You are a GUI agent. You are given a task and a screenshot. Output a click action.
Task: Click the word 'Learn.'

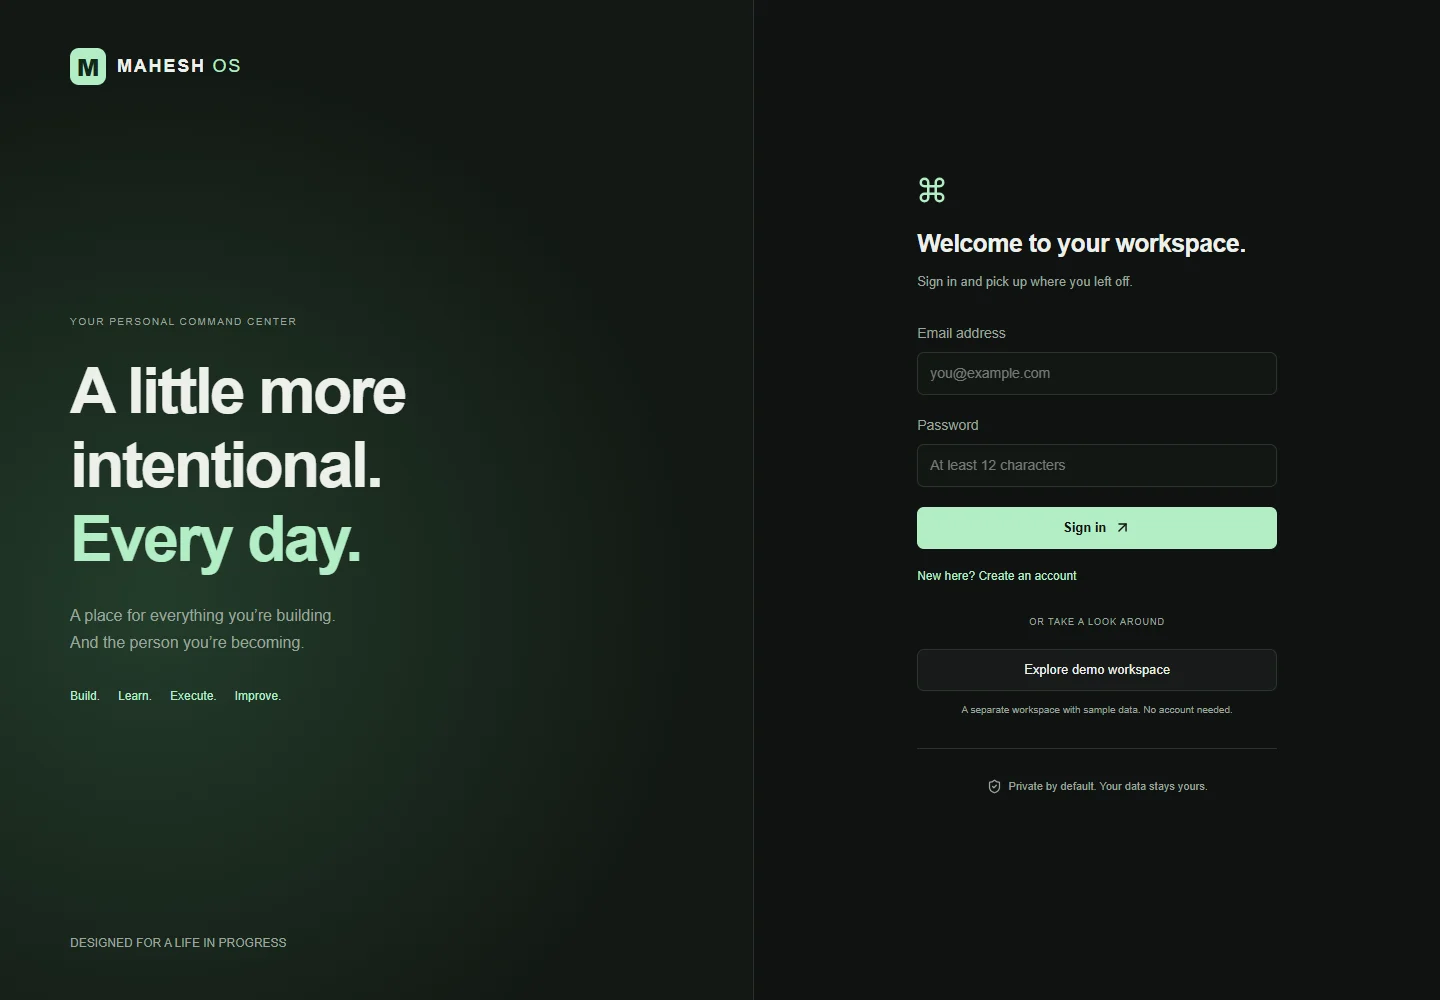point(135,696)
